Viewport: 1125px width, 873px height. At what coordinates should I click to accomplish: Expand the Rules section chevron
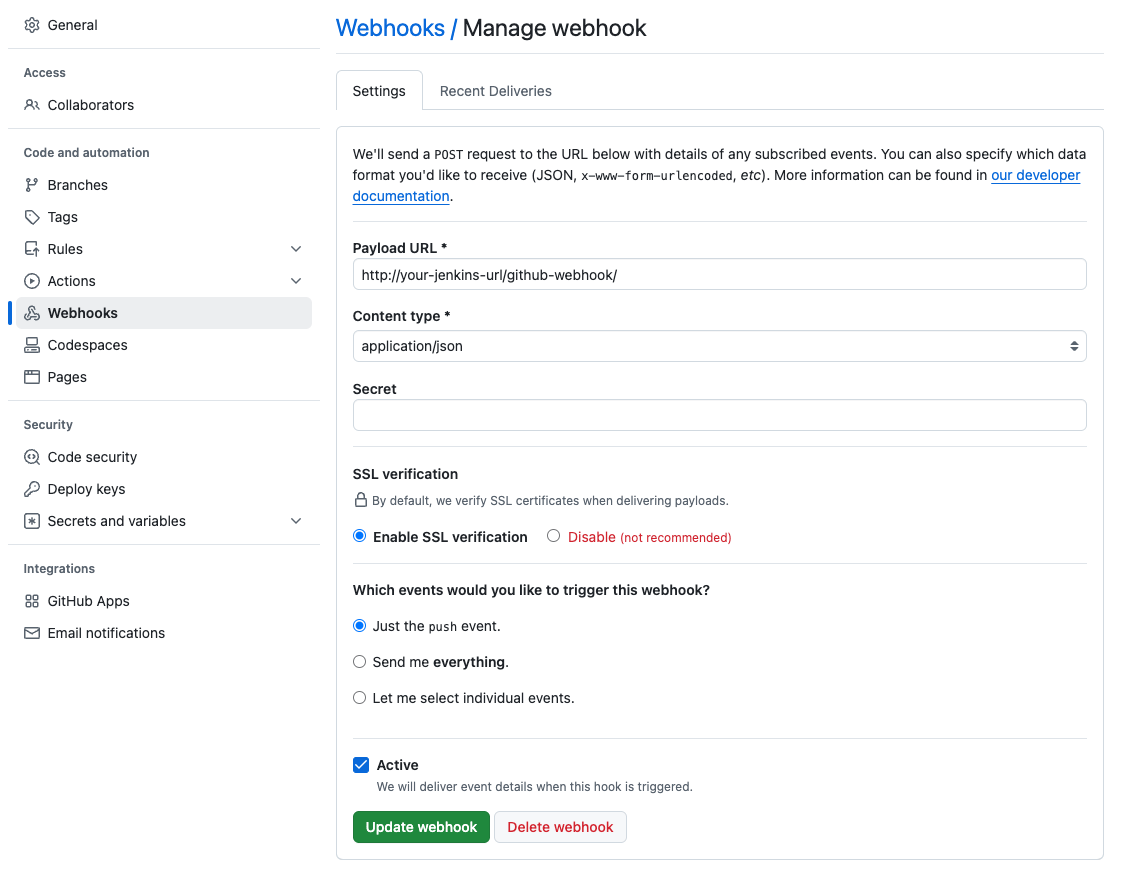[x=296, y=249]
